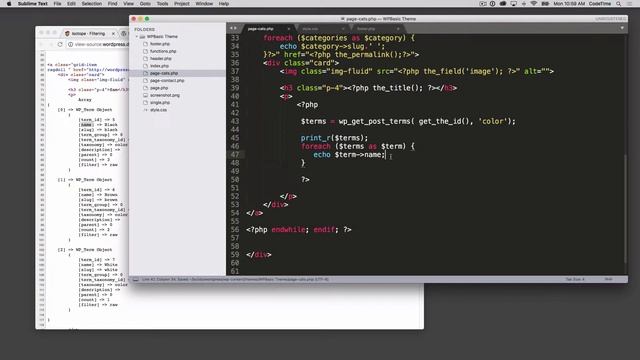The image size is (640, 360).
Task: Open footer.php in the sidebar
Action: click(160, 44)
